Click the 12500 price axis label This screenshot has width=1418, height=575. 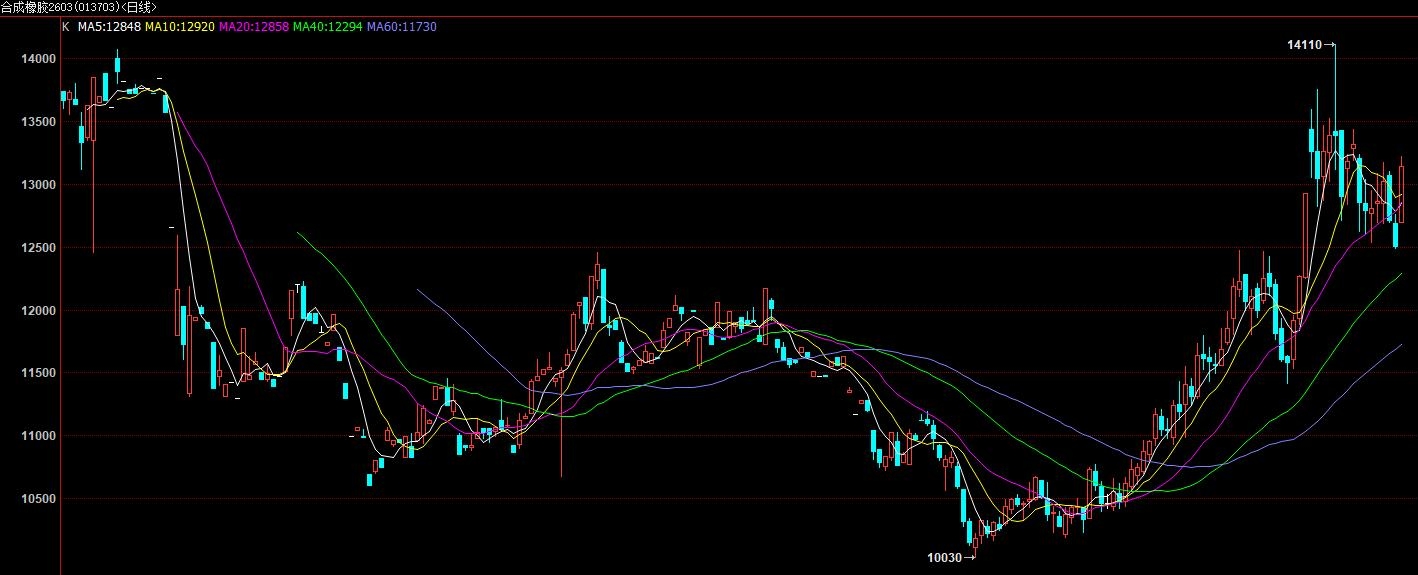[37, 248]
